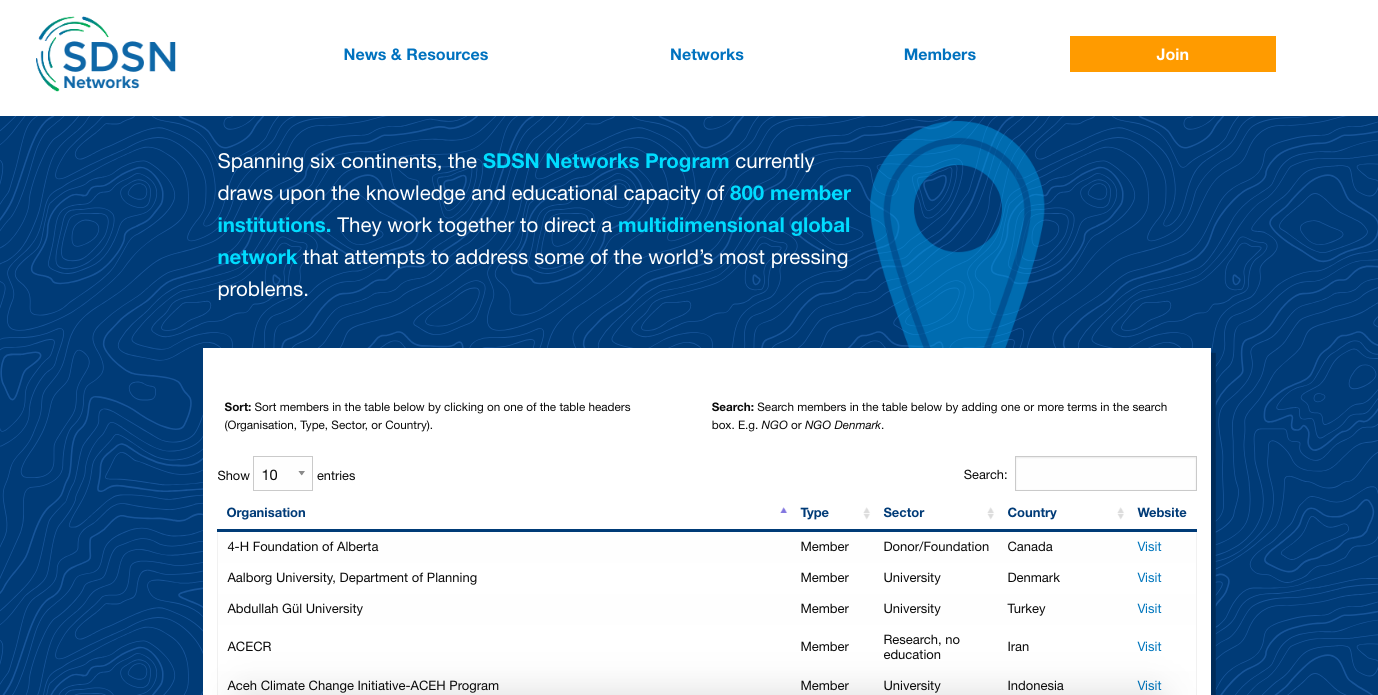Select Aalborg University, Department of Planning
Screen dimensions: 1378x695
352,578
